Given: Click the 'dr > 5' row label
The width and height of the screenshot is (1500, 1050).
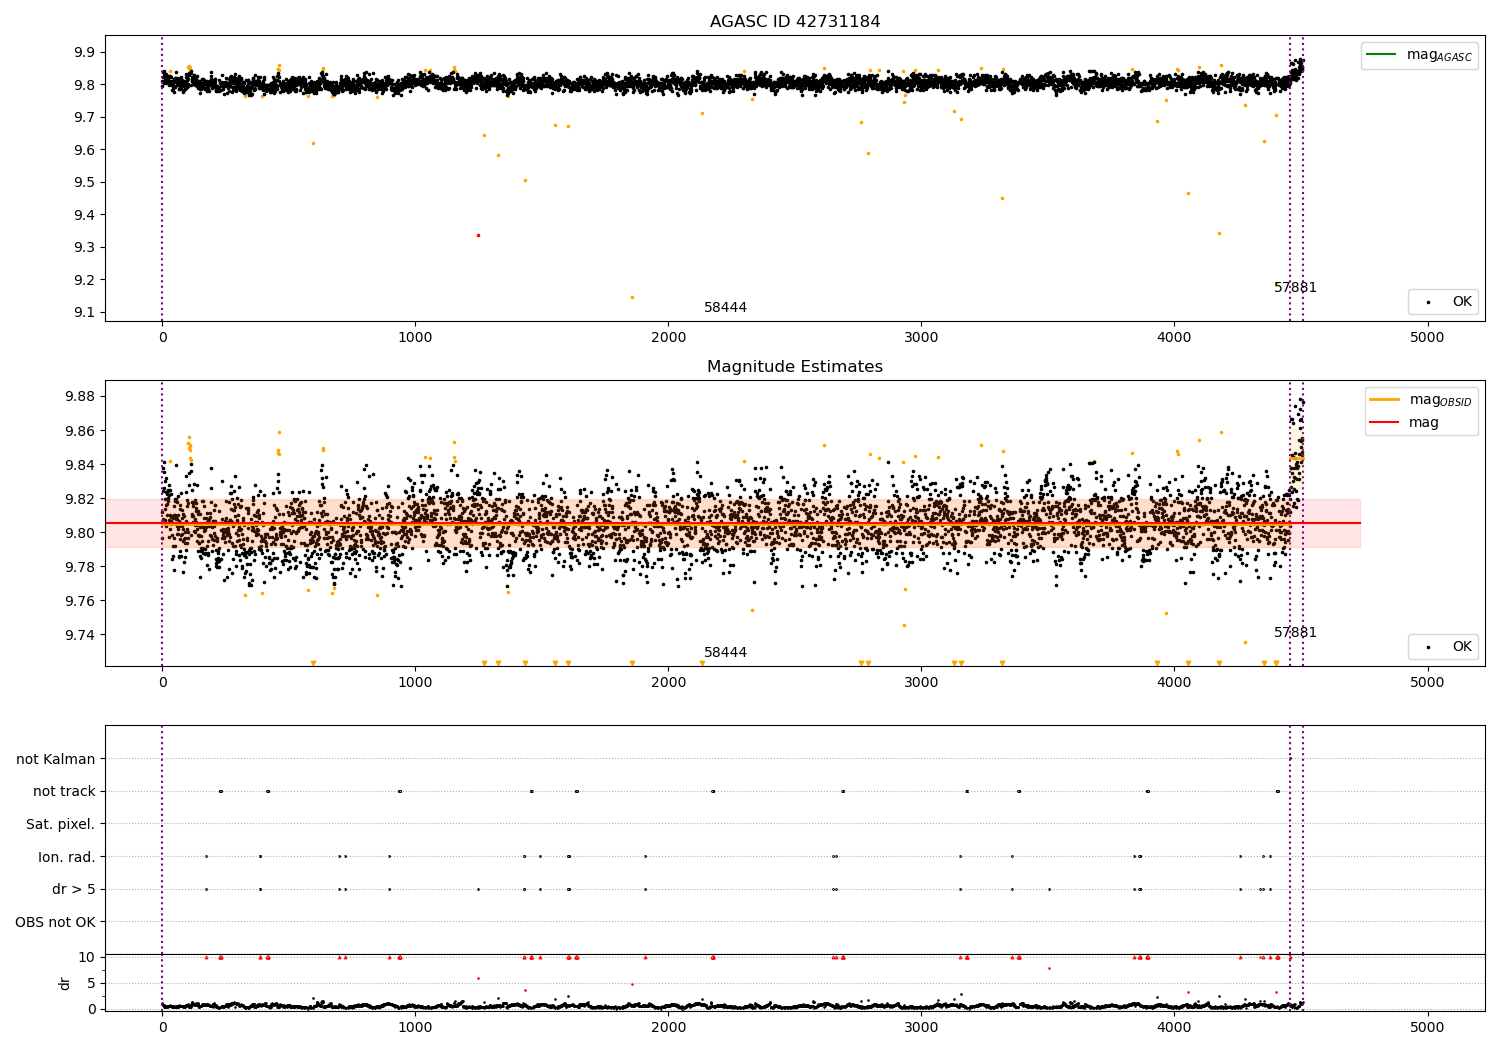Looking at the screenshot, I should click(x=74, y=889).
